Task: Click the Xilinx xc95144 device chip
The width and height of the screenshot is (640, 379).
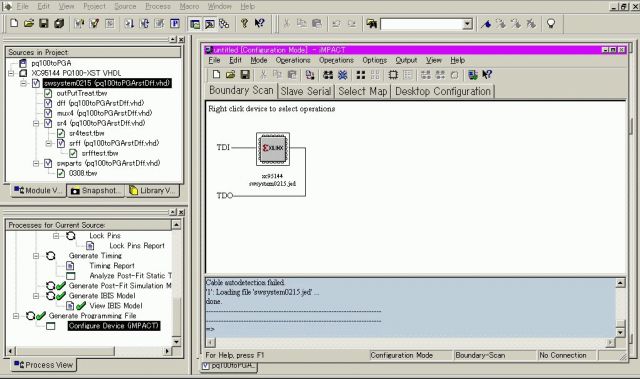Action: (273, 148)
